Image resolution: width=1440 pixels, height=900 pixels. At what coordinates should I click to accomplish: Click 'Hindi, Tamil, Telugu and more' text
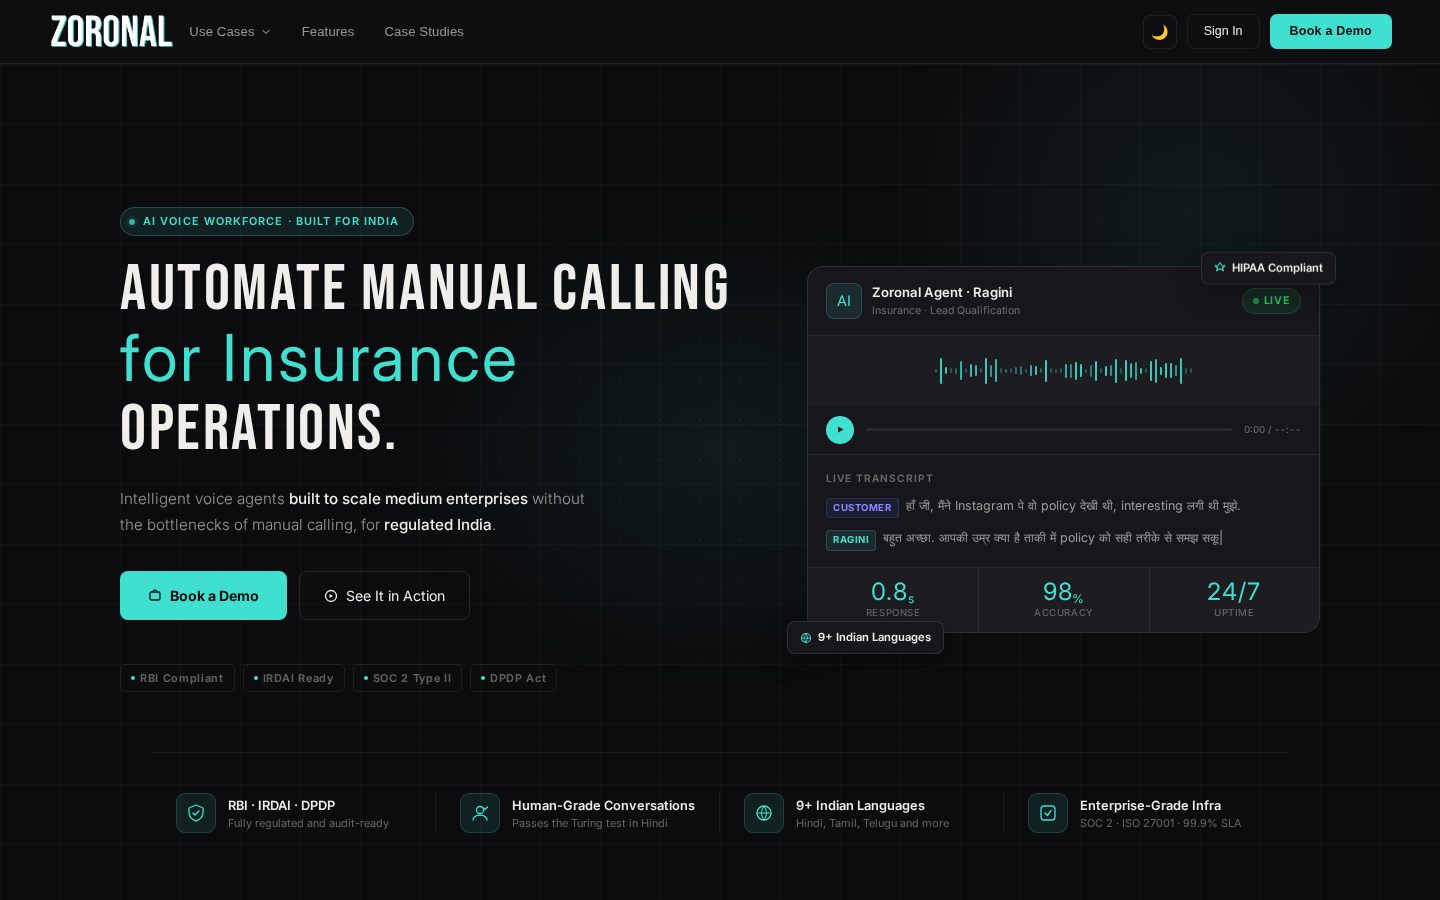(x=872, y=823)
